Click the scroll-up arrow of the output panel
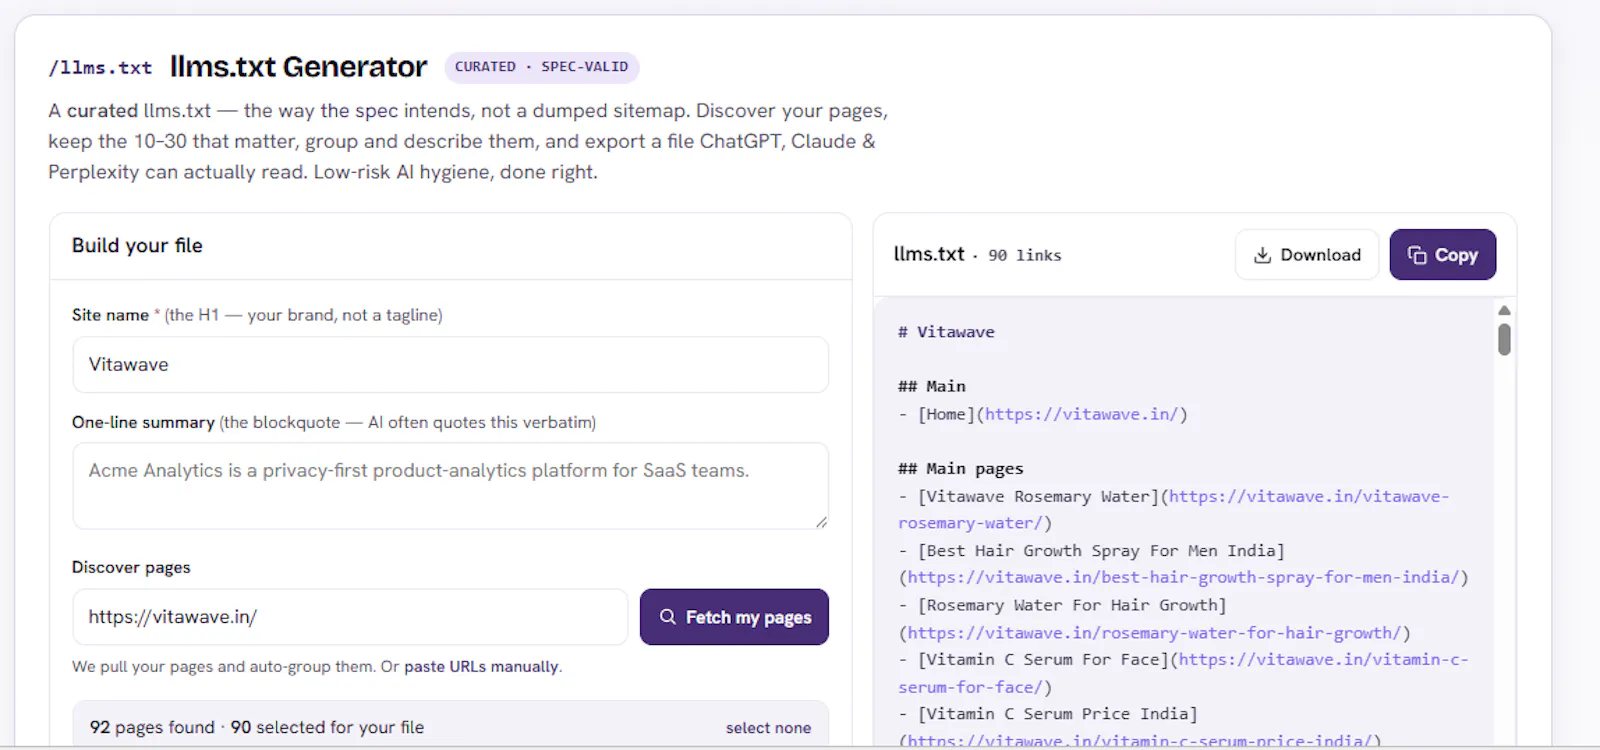 point(1504,310)
